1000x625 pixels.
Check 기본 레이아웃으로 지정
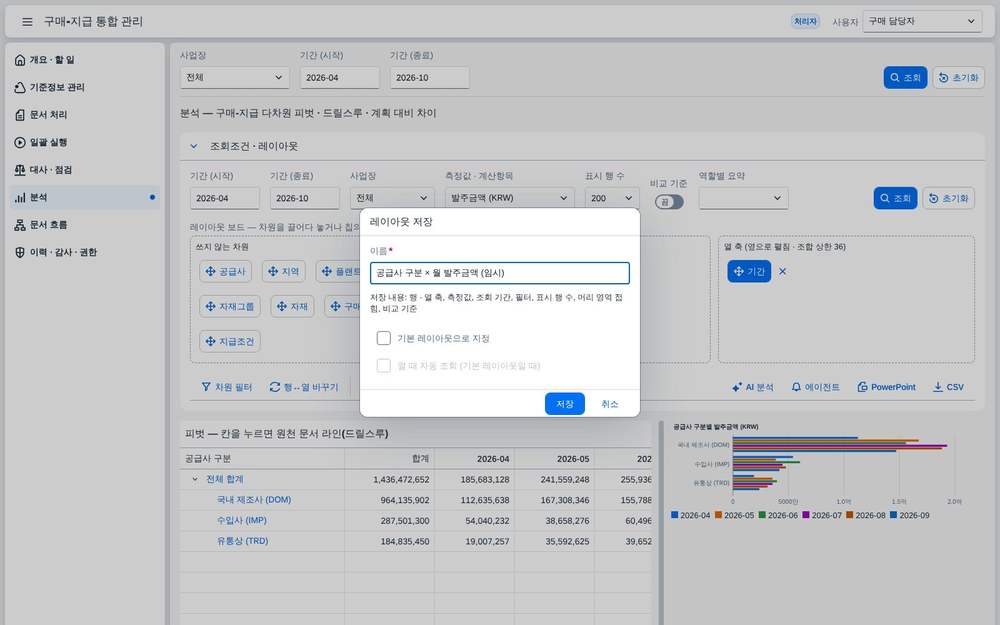click(383, 338)
